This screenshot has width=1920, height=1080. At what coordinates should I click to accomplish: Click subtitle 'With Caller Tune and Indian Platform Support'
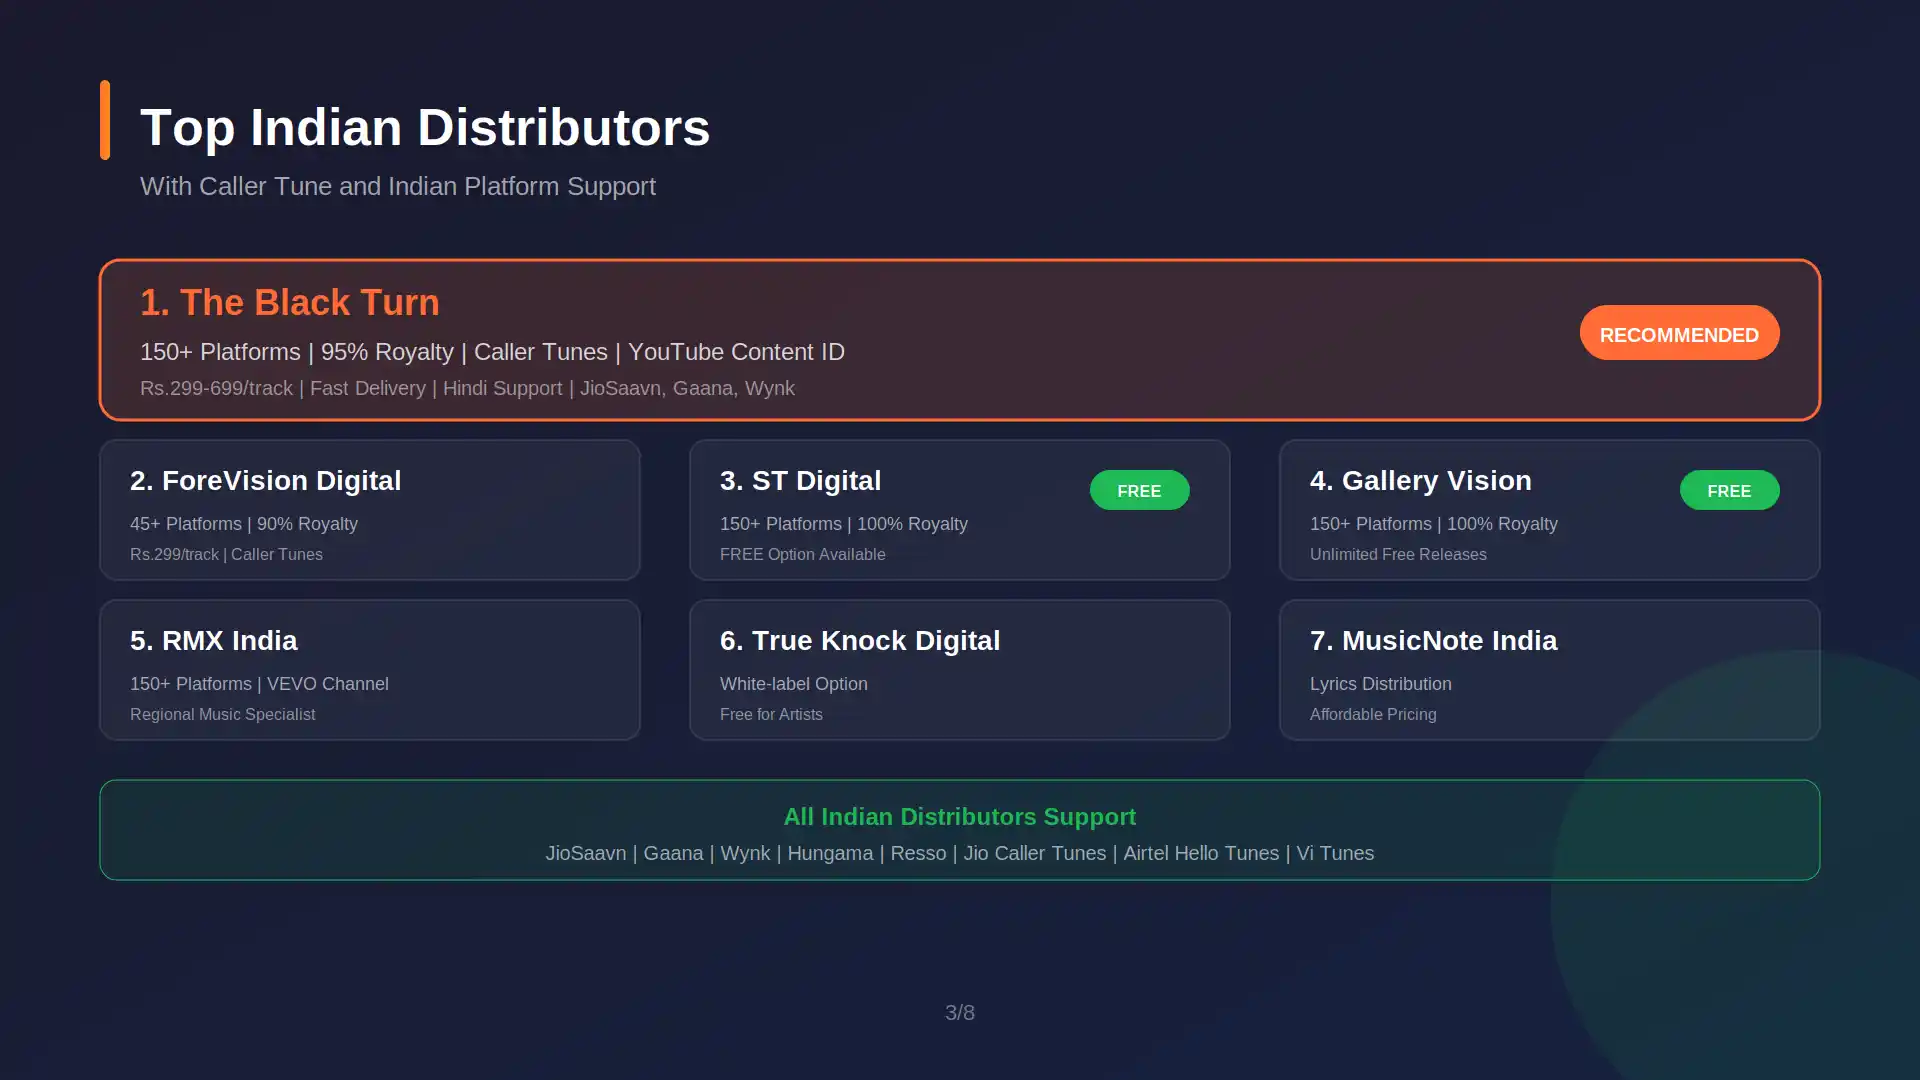click(x=398, y=187)
